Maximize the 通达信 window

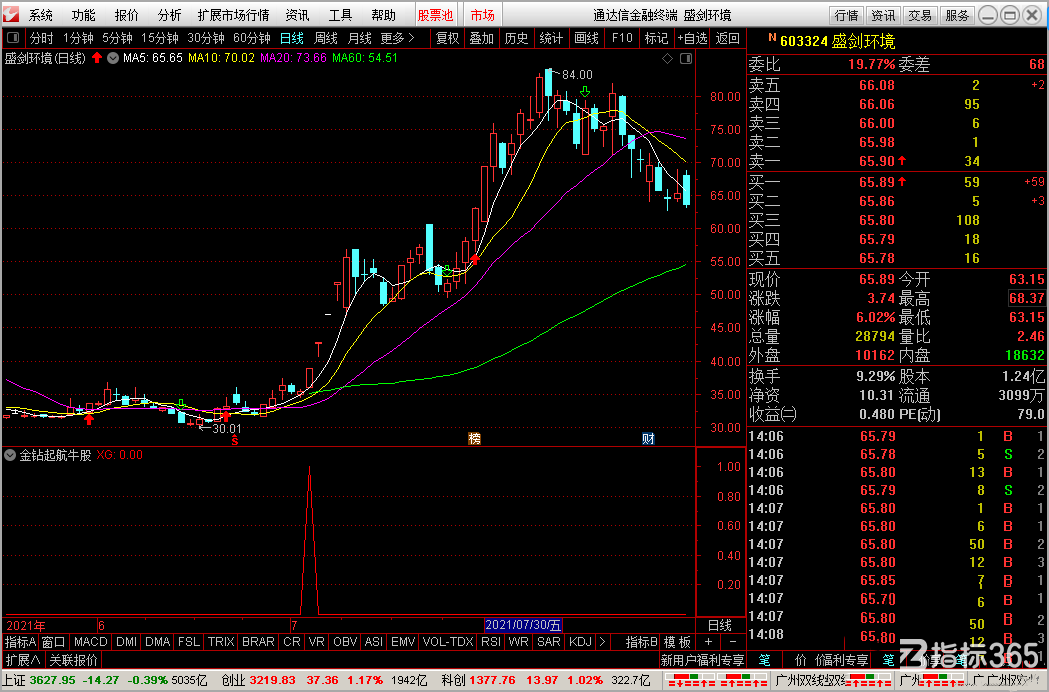(x=1010, y=15)
